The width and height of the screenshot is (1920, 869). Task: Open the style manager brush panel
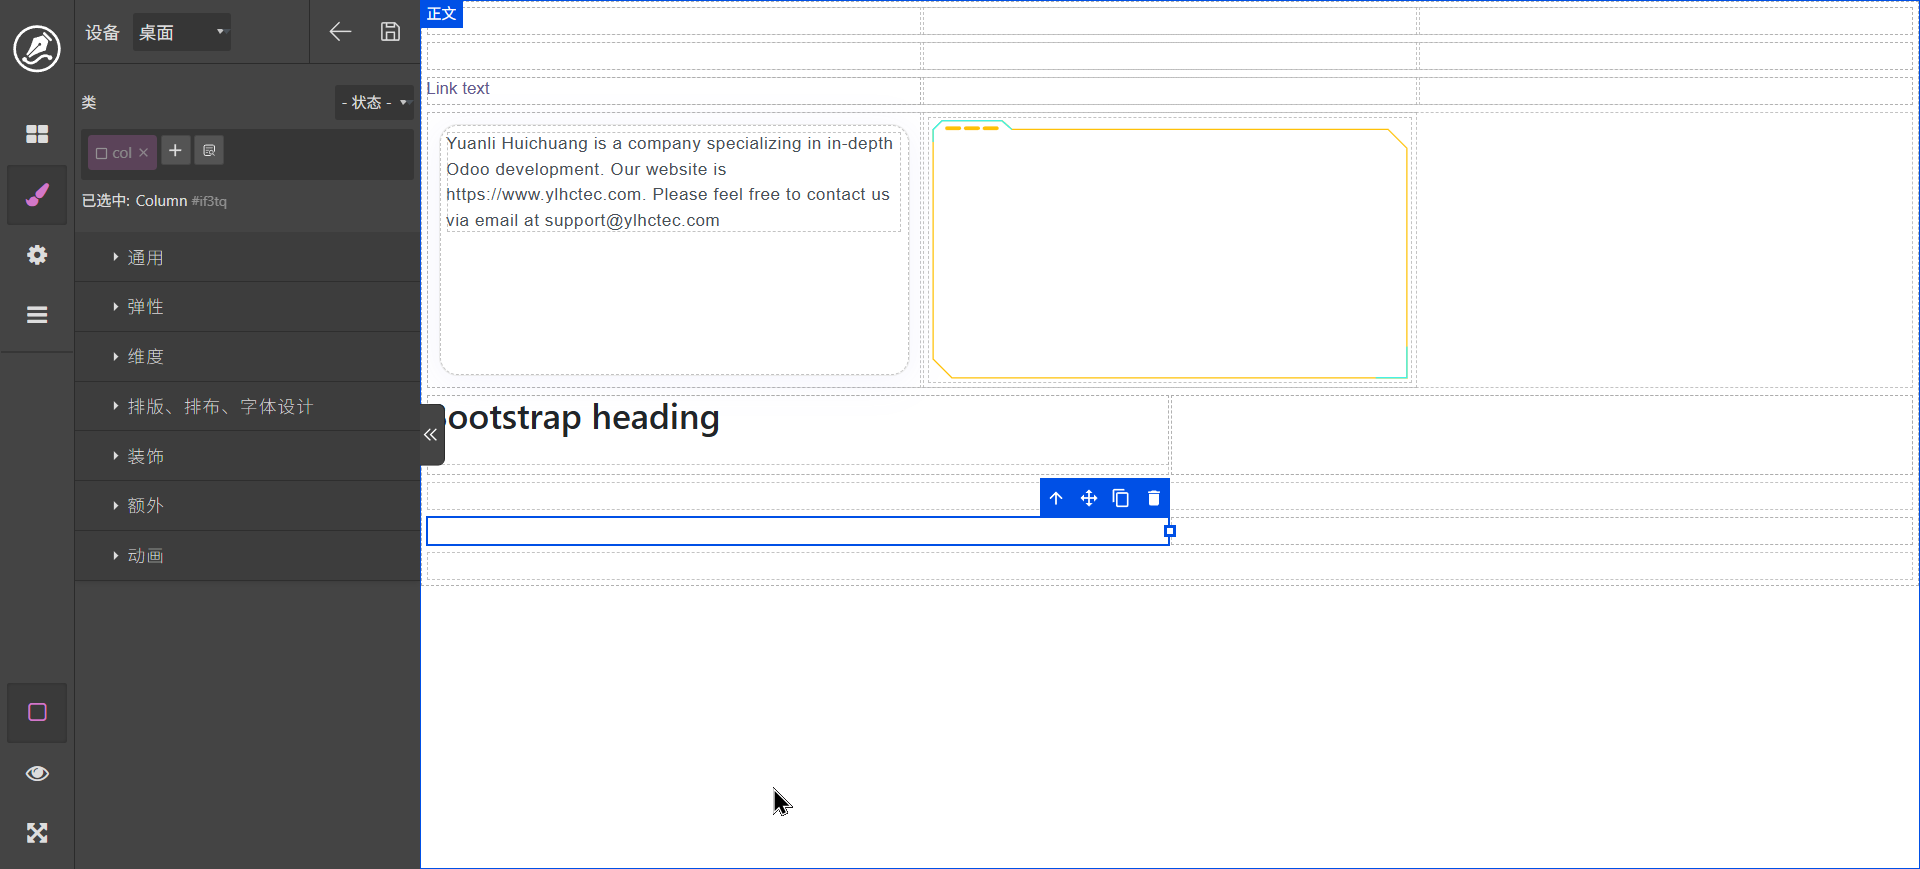[x=37, y=195]
